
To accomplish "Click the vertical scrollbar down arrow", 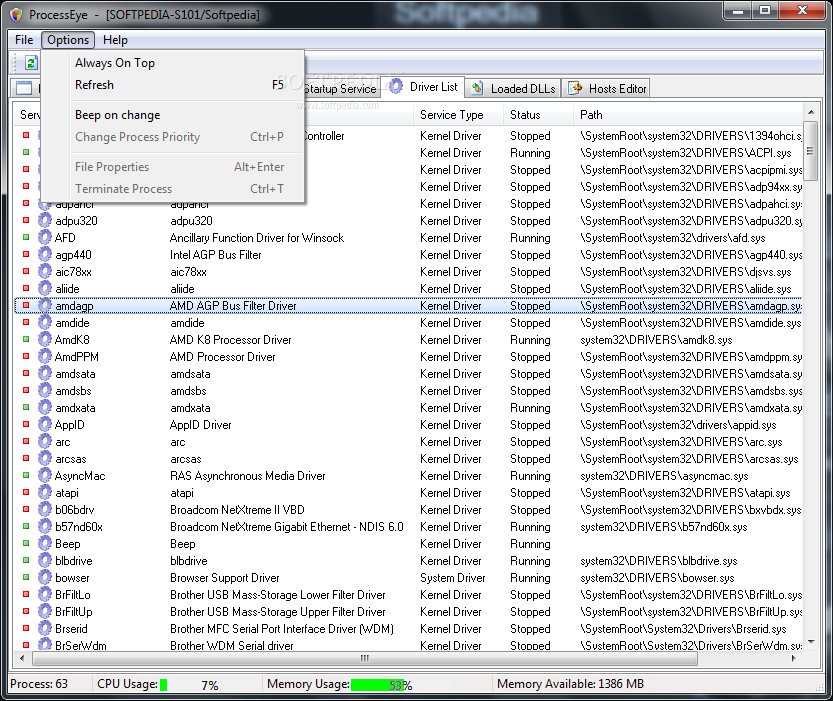I will coord(811,643).
